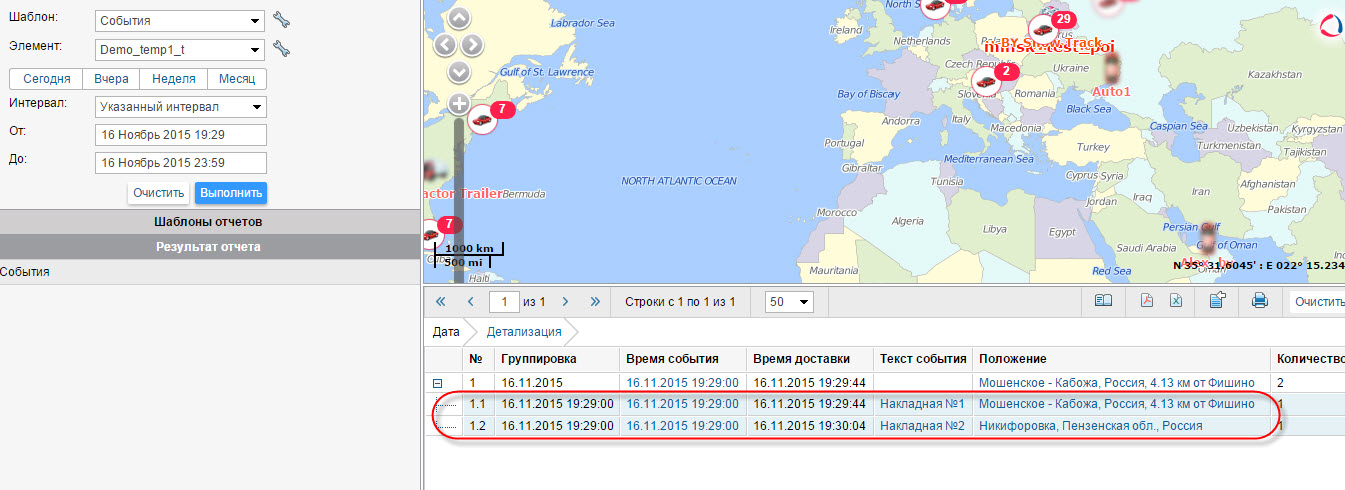The width and height of the screenshot is (1345, 490).
Task: Open the Шаблон dropdown (События)
Action: 180,21
